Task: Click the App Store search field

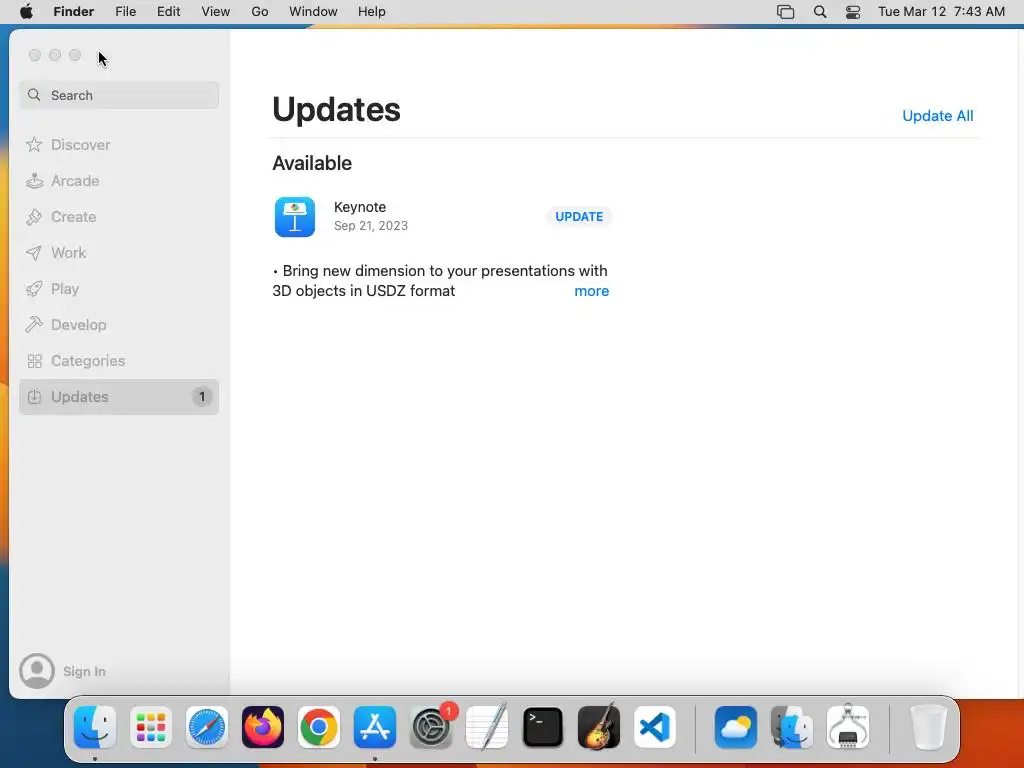Action: pyautogui.click(x=119, y=95)
